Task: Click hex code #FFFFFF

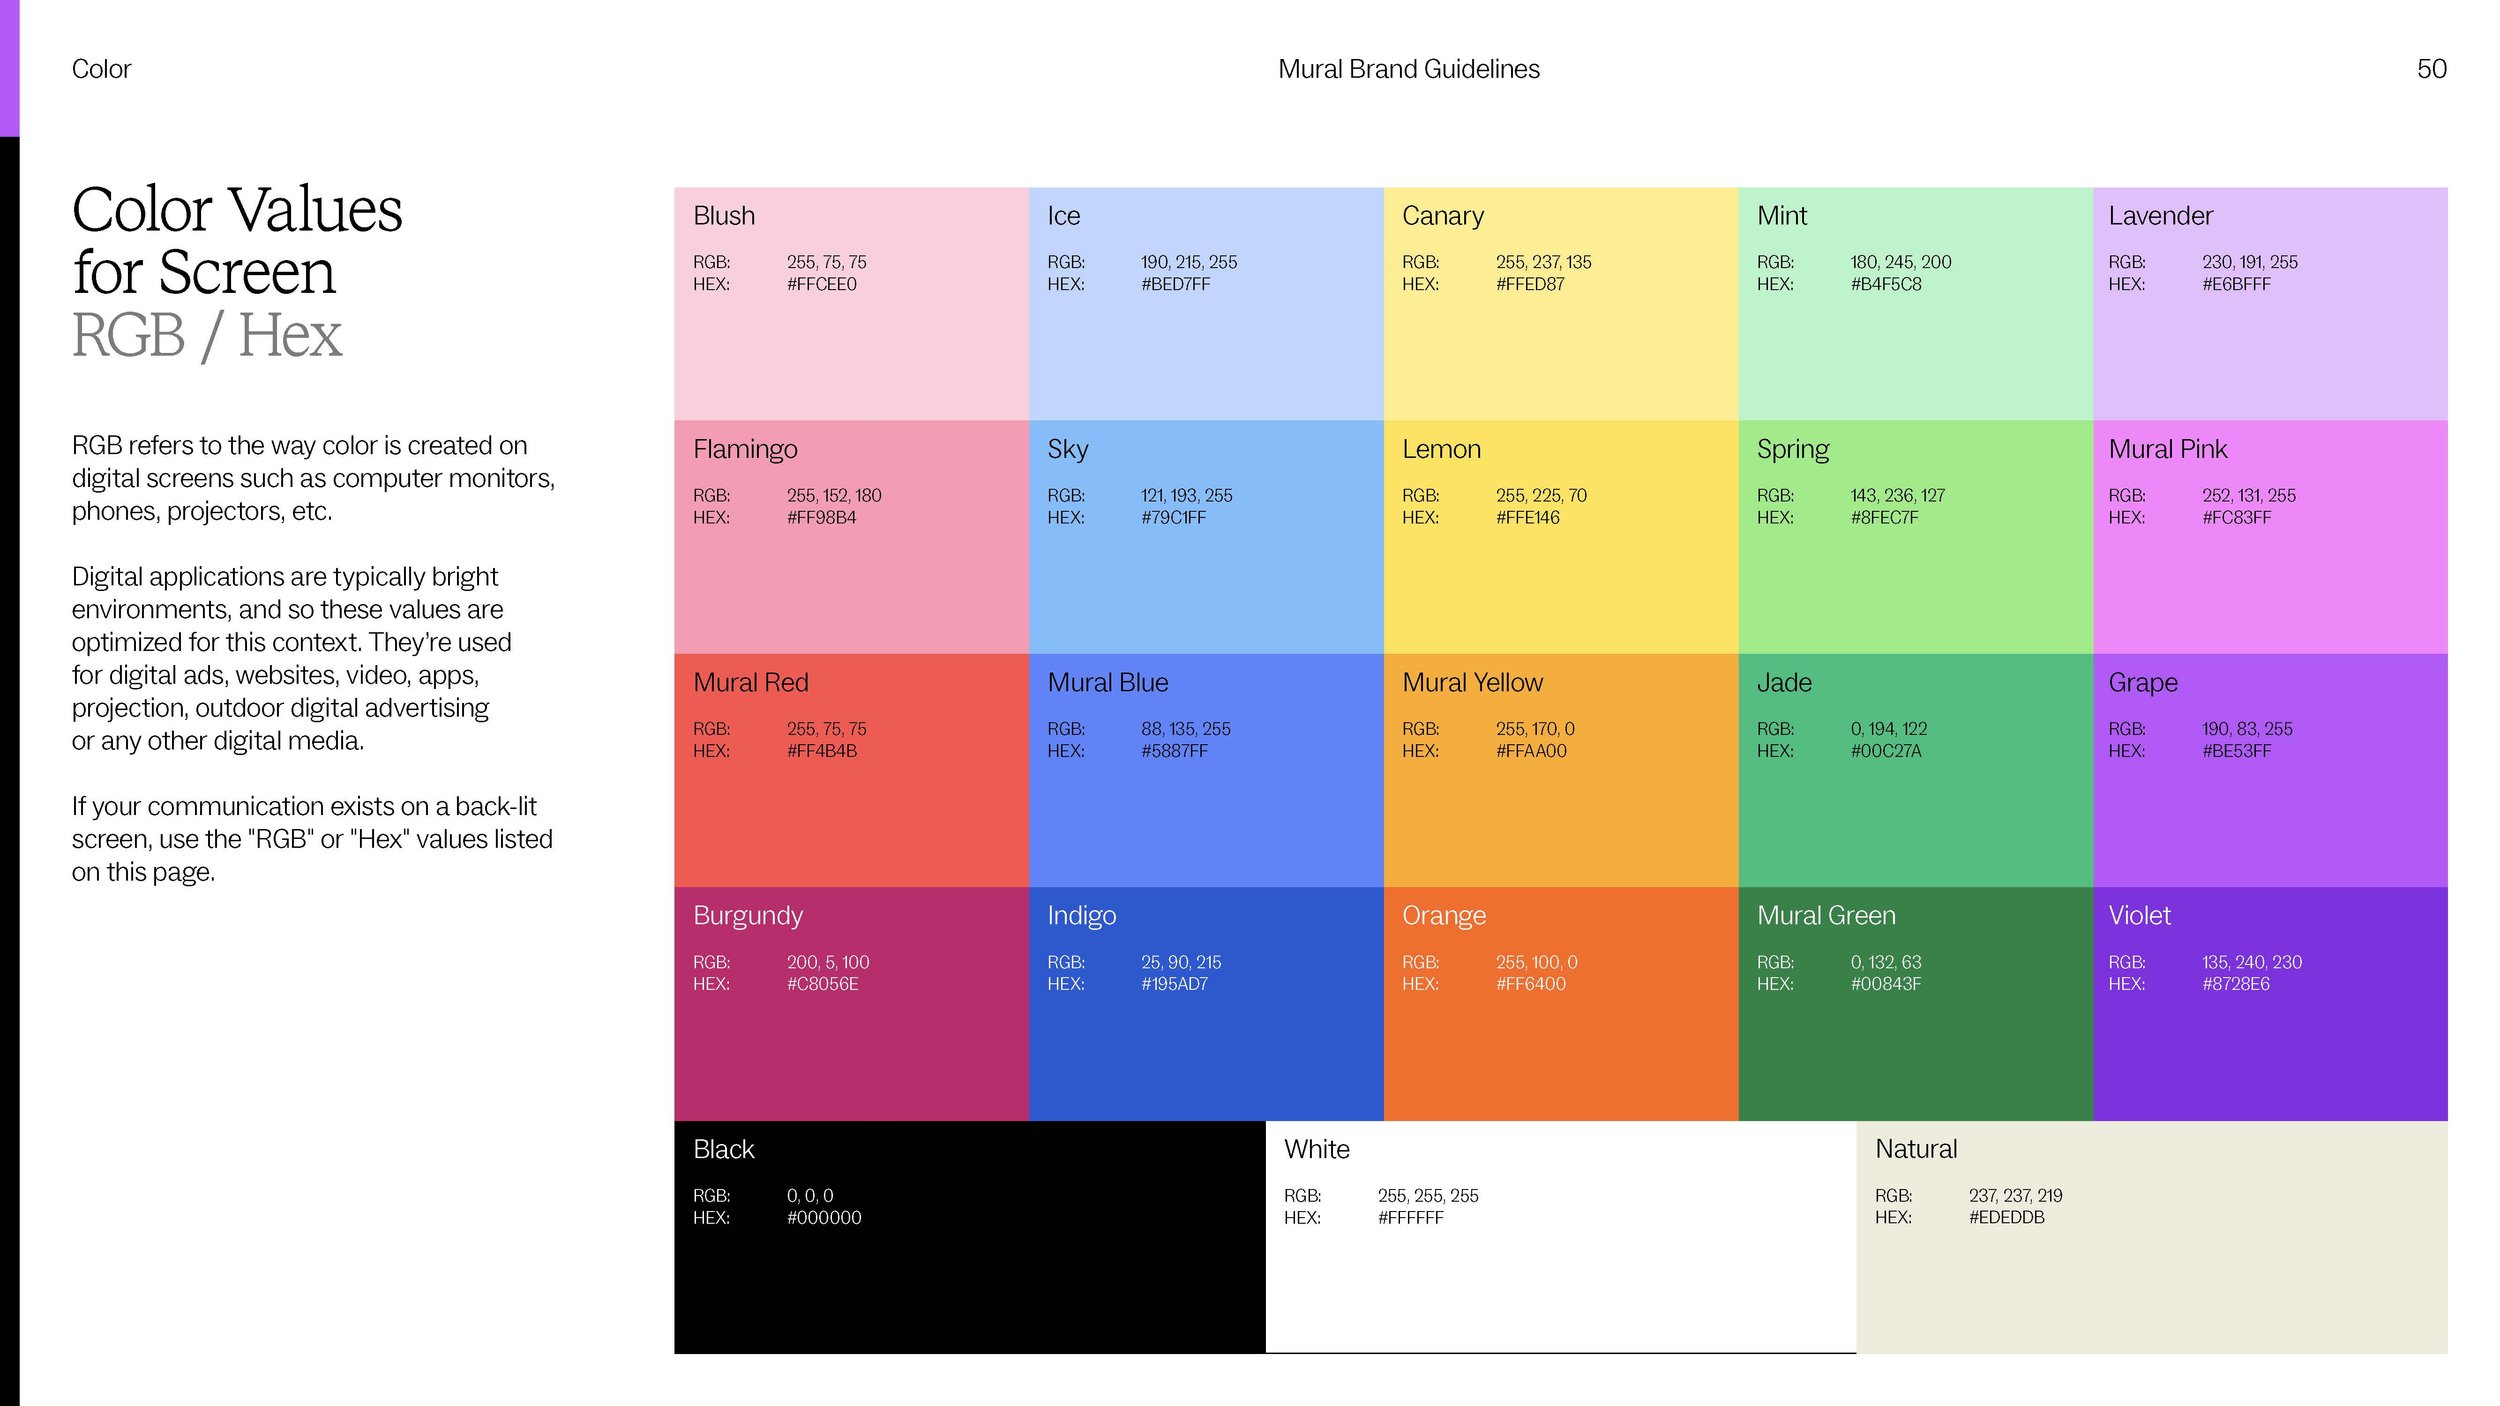Action: pyautogui.click(x=1411, y=1218)
